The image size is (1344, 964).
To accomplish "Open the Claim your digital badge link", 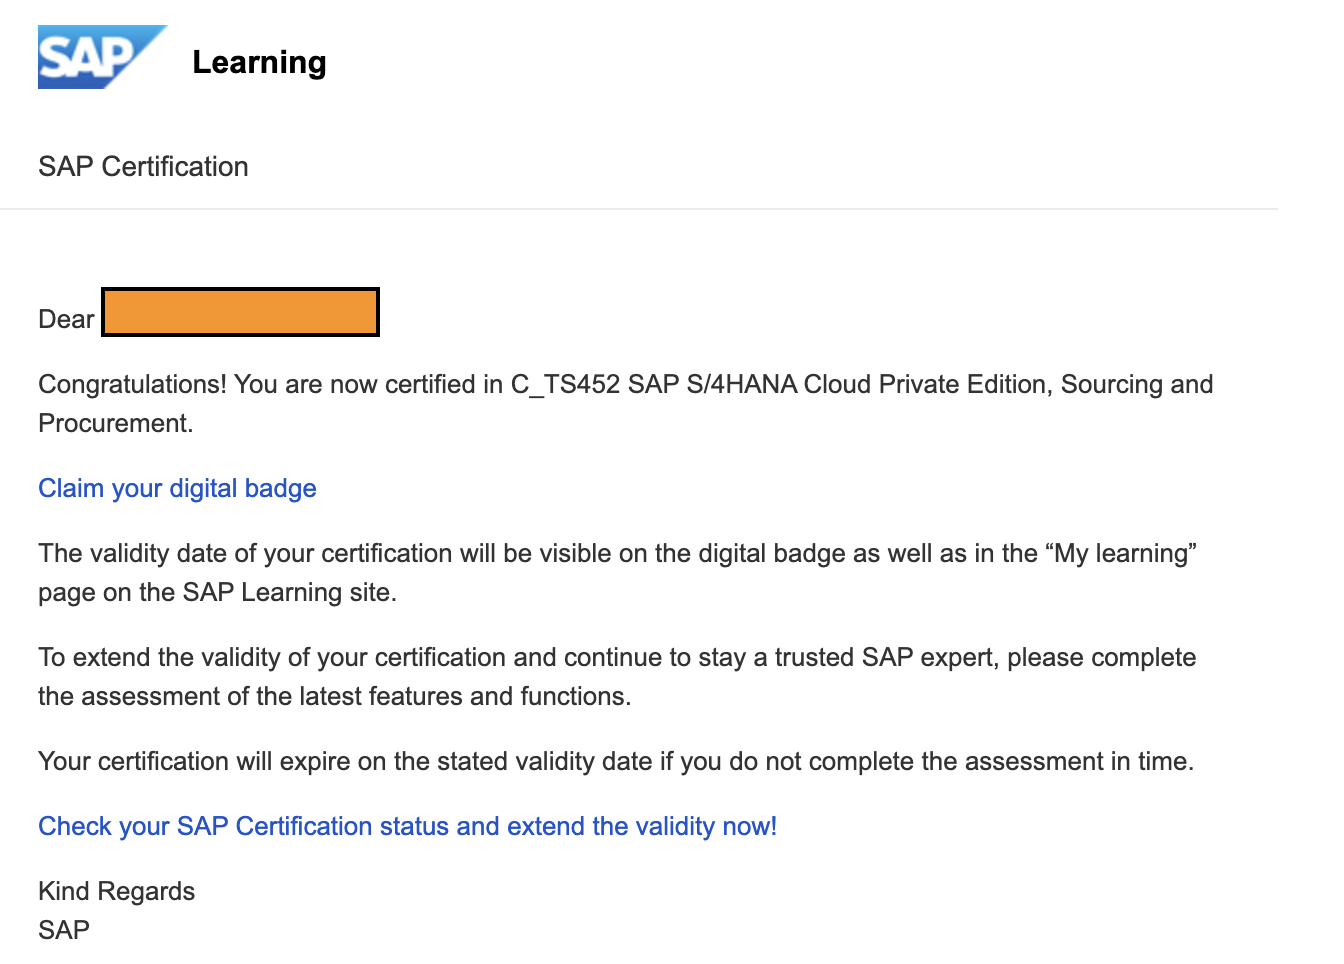I will click(x=177, y=488).
